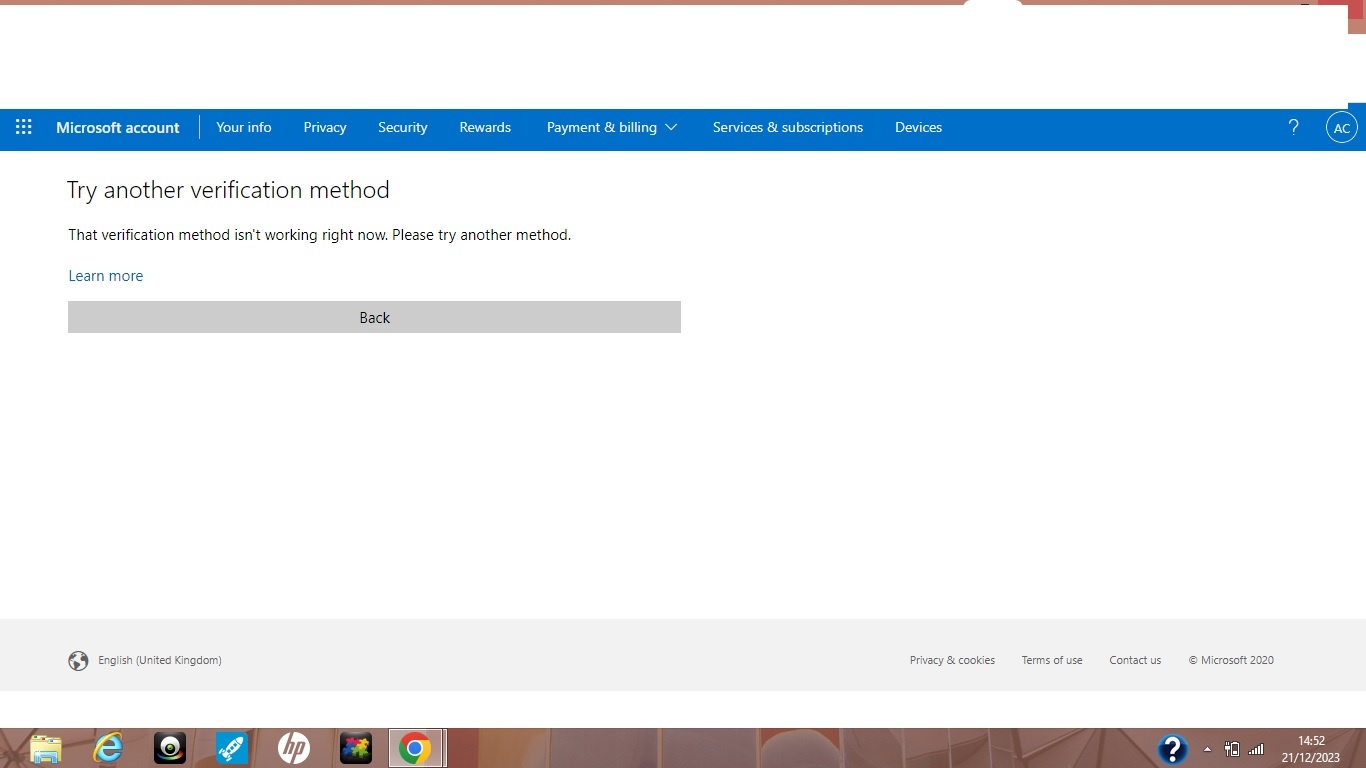Open the blue rocket app in taskbar
This screenshot has width=1366, height=768.
(x=232, y=748)
